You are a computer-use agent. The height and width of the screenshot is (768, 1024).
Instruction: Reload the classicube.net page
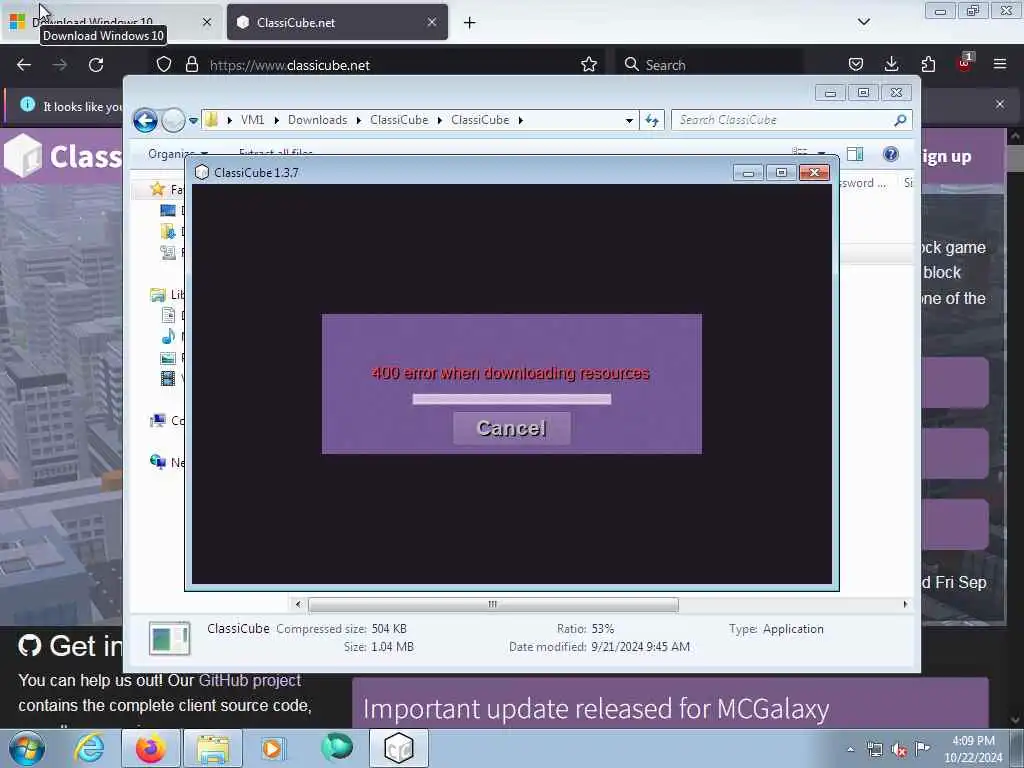coord(96,65)
